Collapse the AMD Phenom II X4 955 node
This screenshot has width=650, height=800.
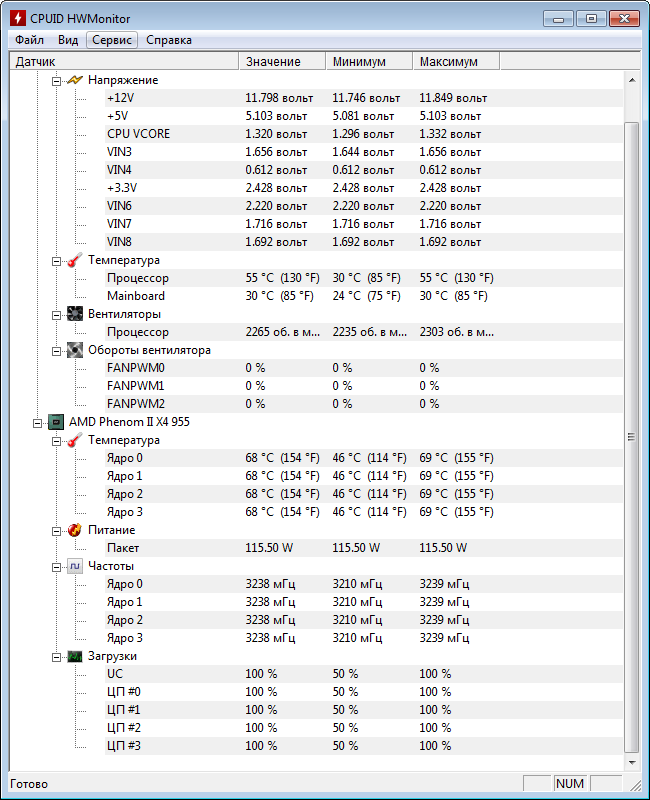[x=37, y=423]
